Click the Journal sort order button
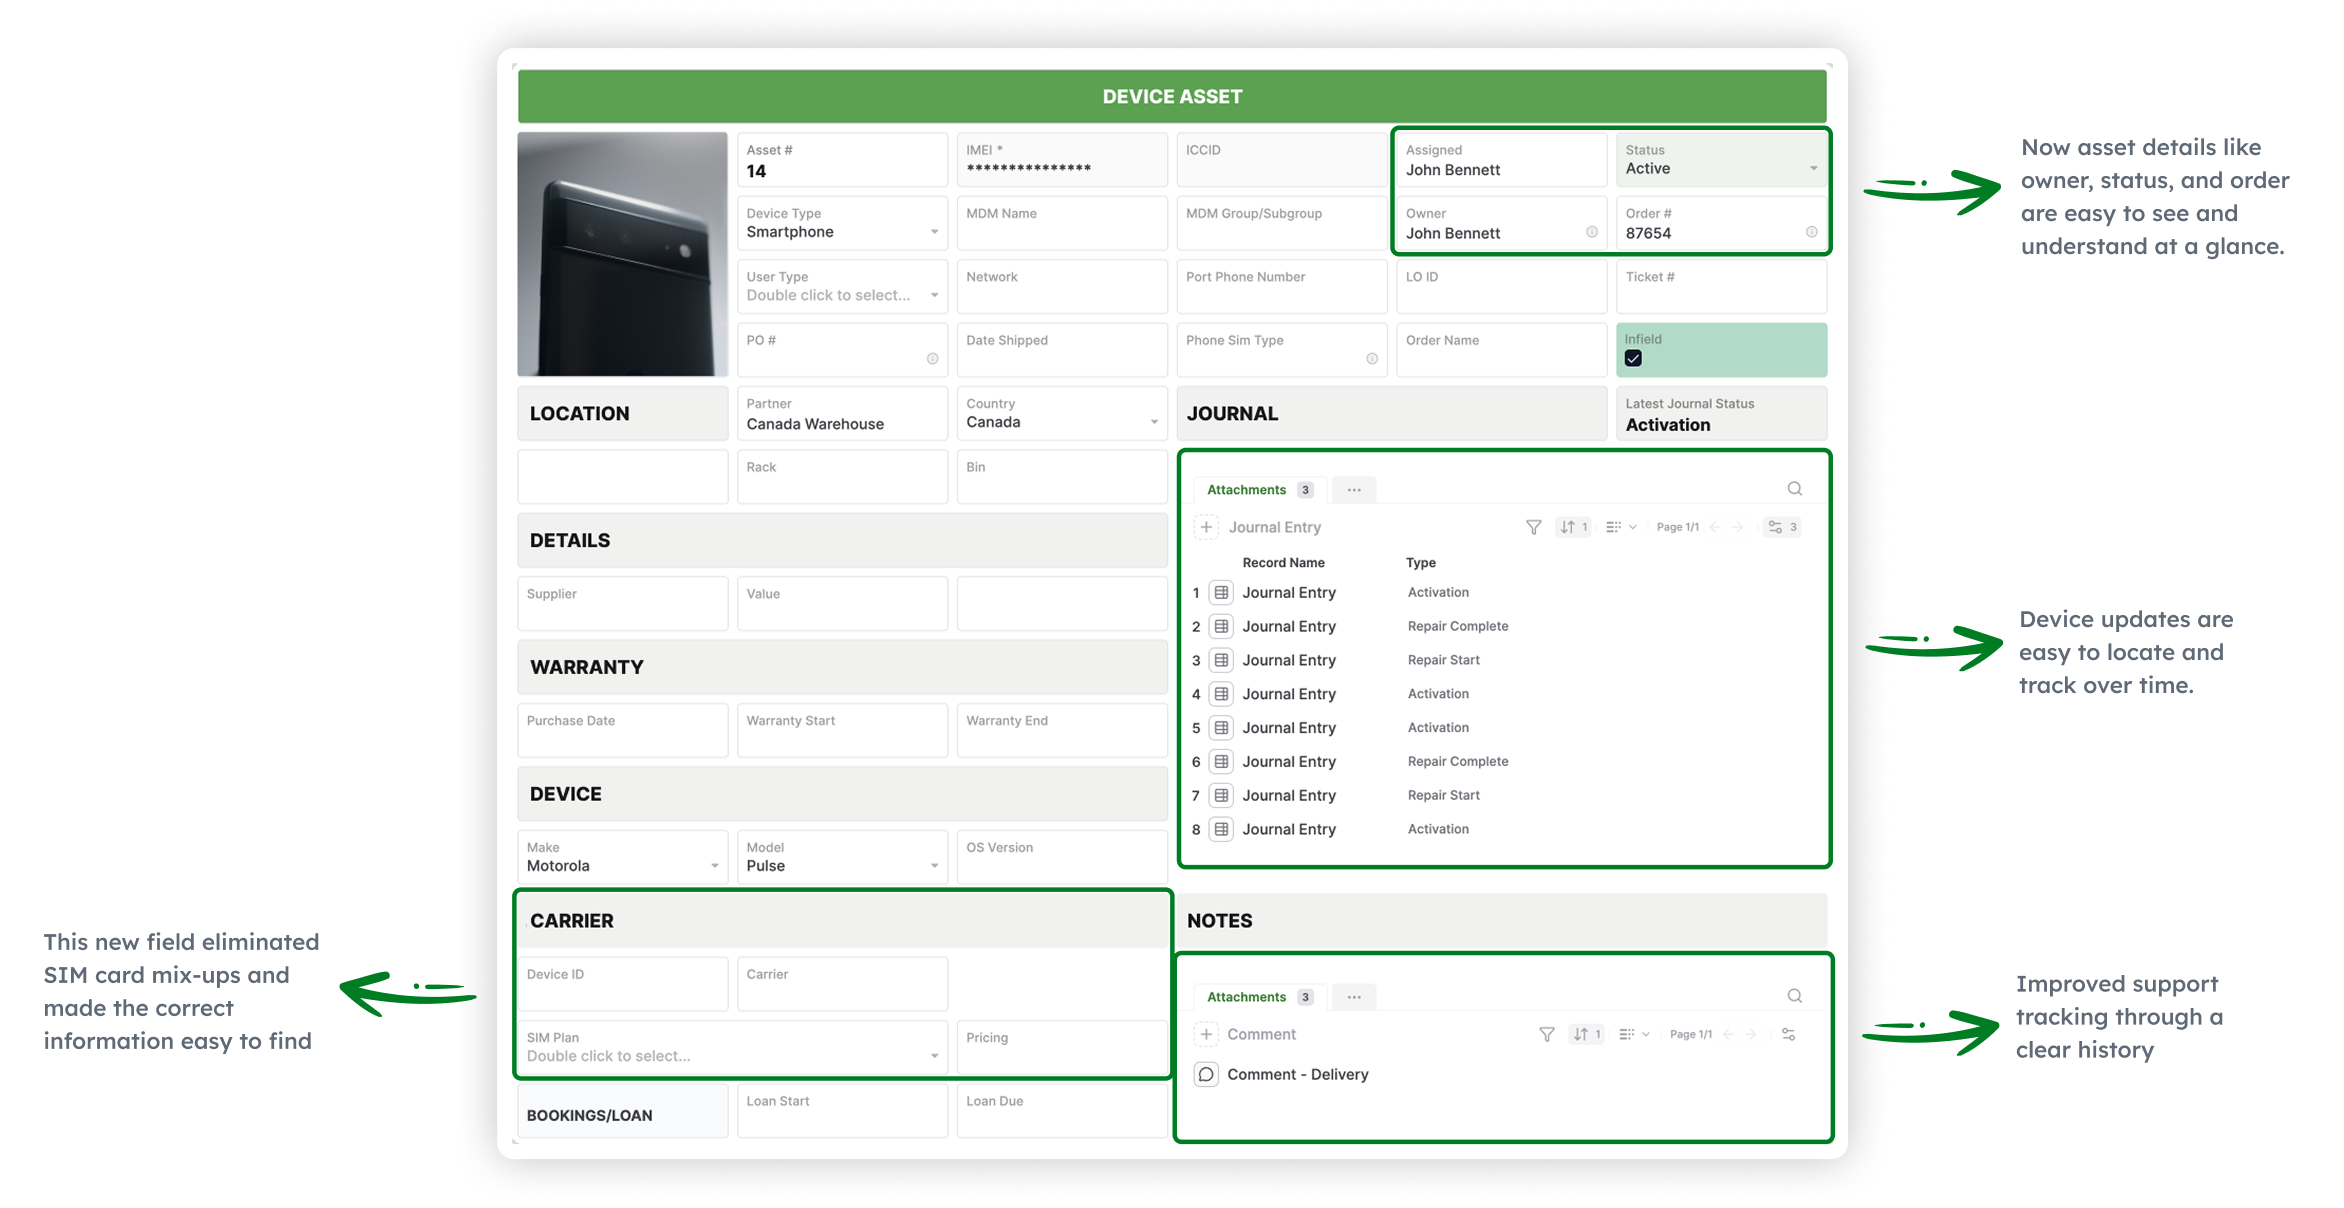 (x=1573, y=527)
